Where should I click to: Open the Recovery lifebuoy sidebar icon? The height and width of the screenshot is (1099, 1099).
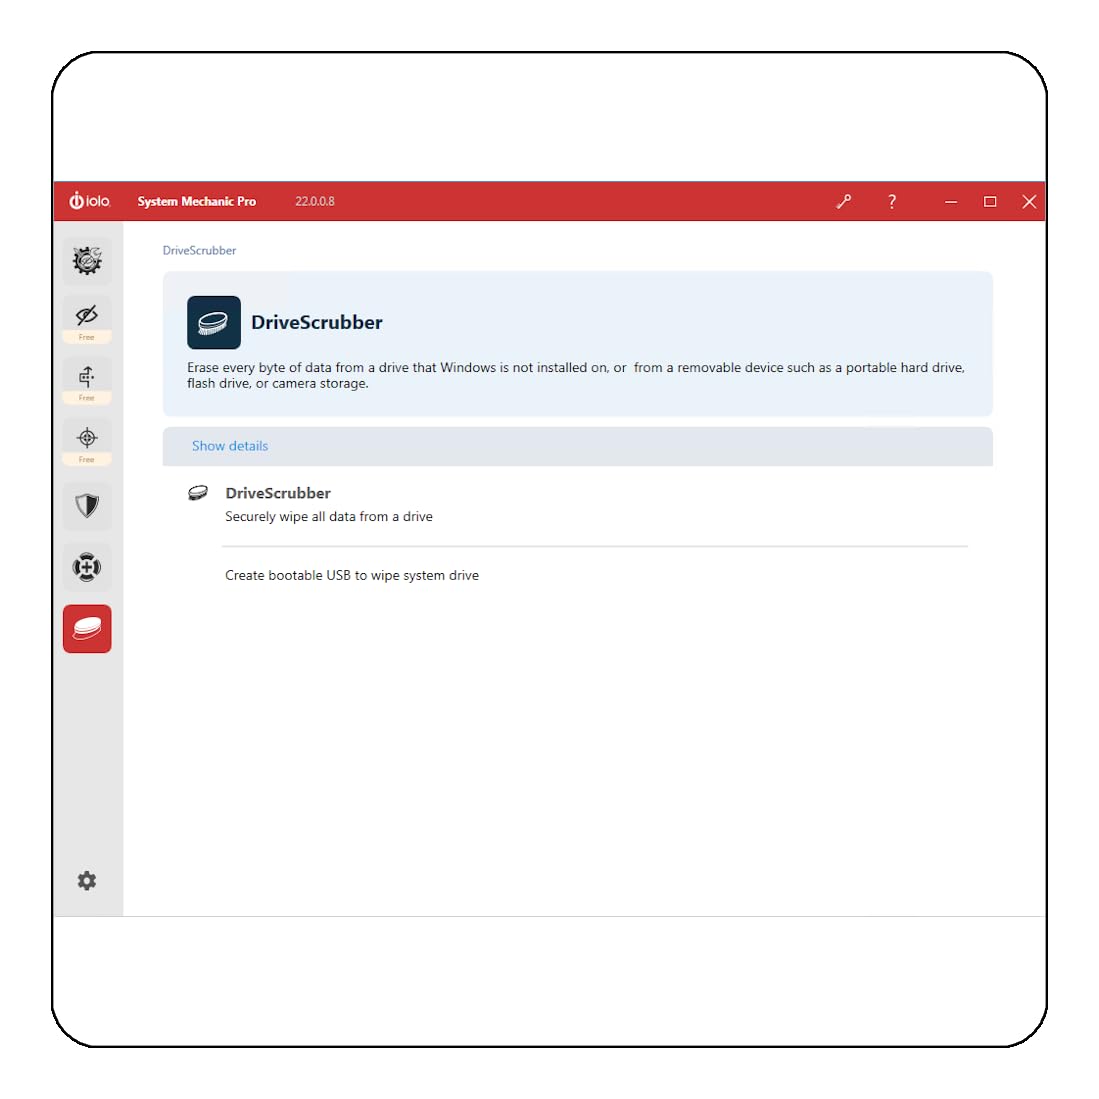pyautogui.click(x=87, y=567)
